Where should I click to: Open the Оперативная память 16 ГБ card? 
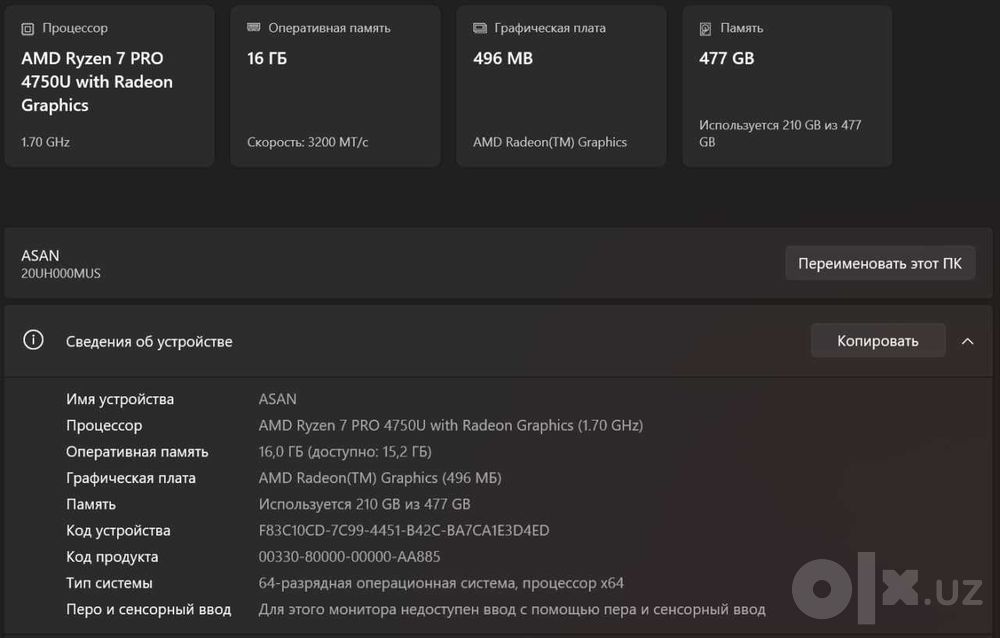[x=335, y=86]
